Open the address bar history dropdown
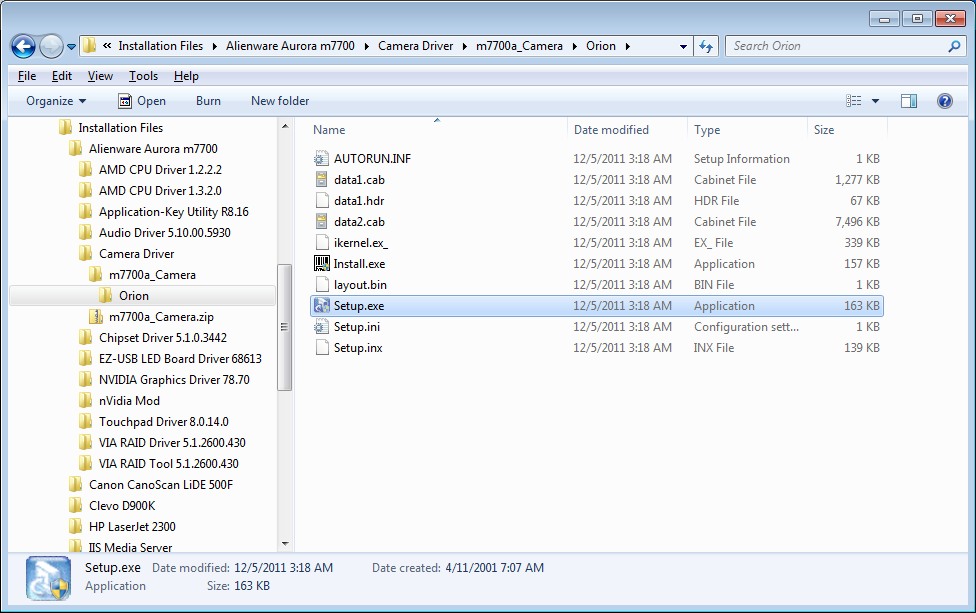Viewport: 976px width, 613px height. click(x=683, y=47)
